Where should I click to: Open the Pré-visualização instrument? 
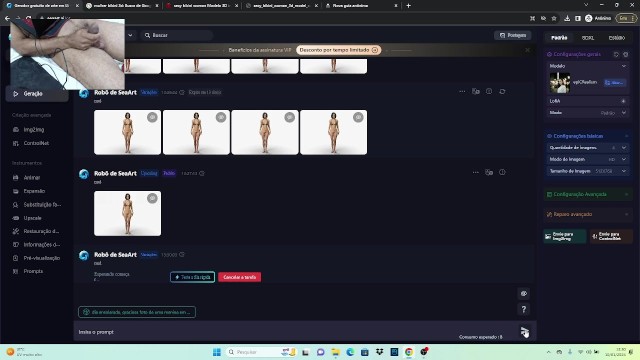[x=37, y=258]
